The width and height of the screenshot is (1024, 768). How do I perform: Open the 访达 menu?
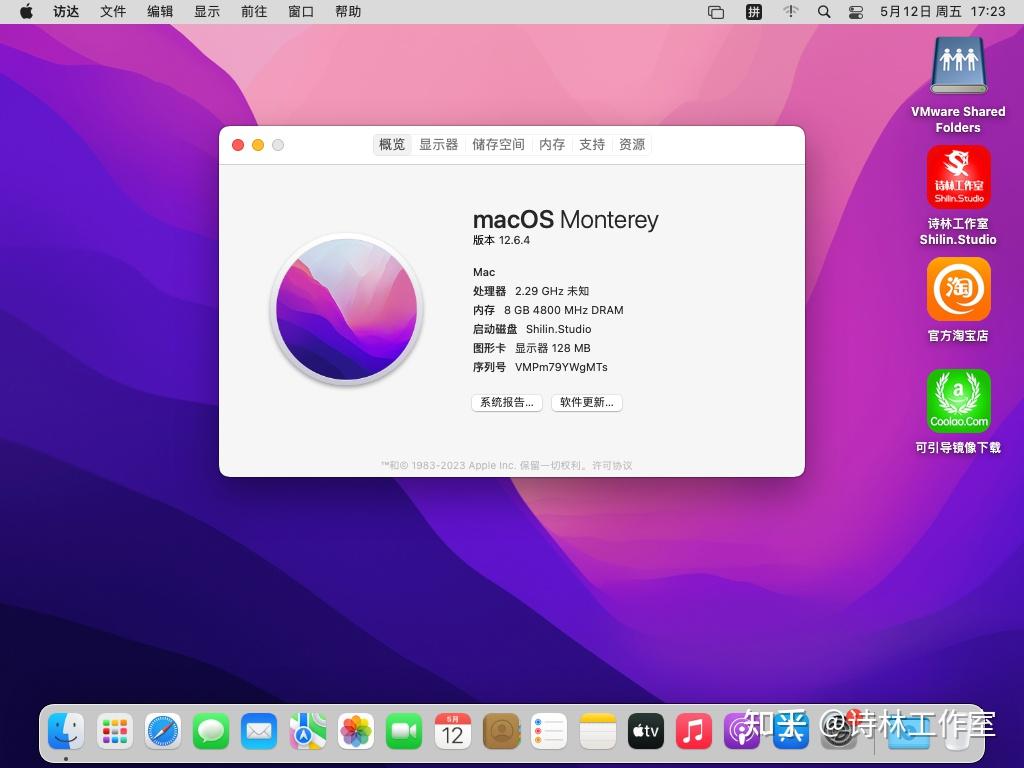click(x=66, y=12)
